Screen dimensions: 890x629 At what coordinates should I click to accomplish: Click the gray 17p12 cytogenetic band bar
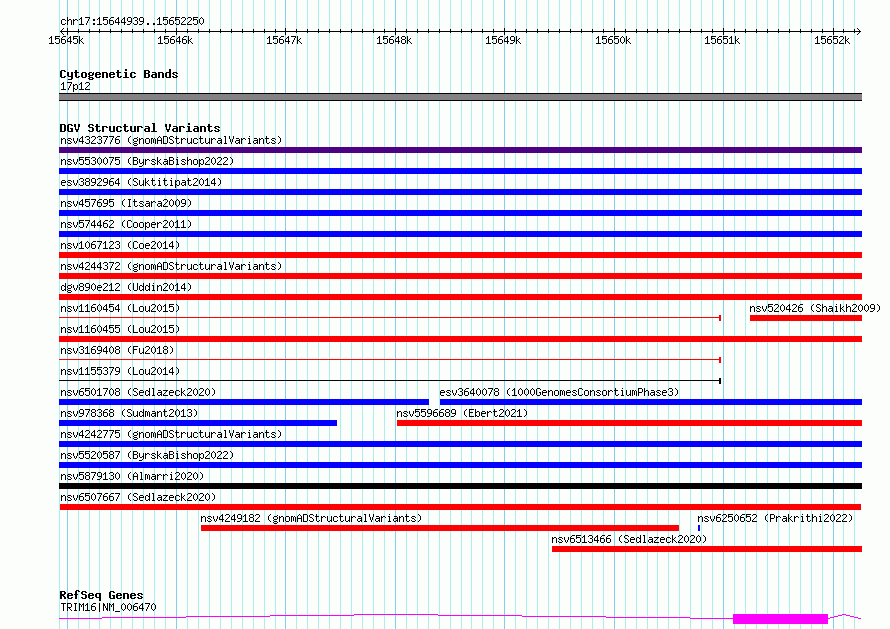tap(460, 97)
